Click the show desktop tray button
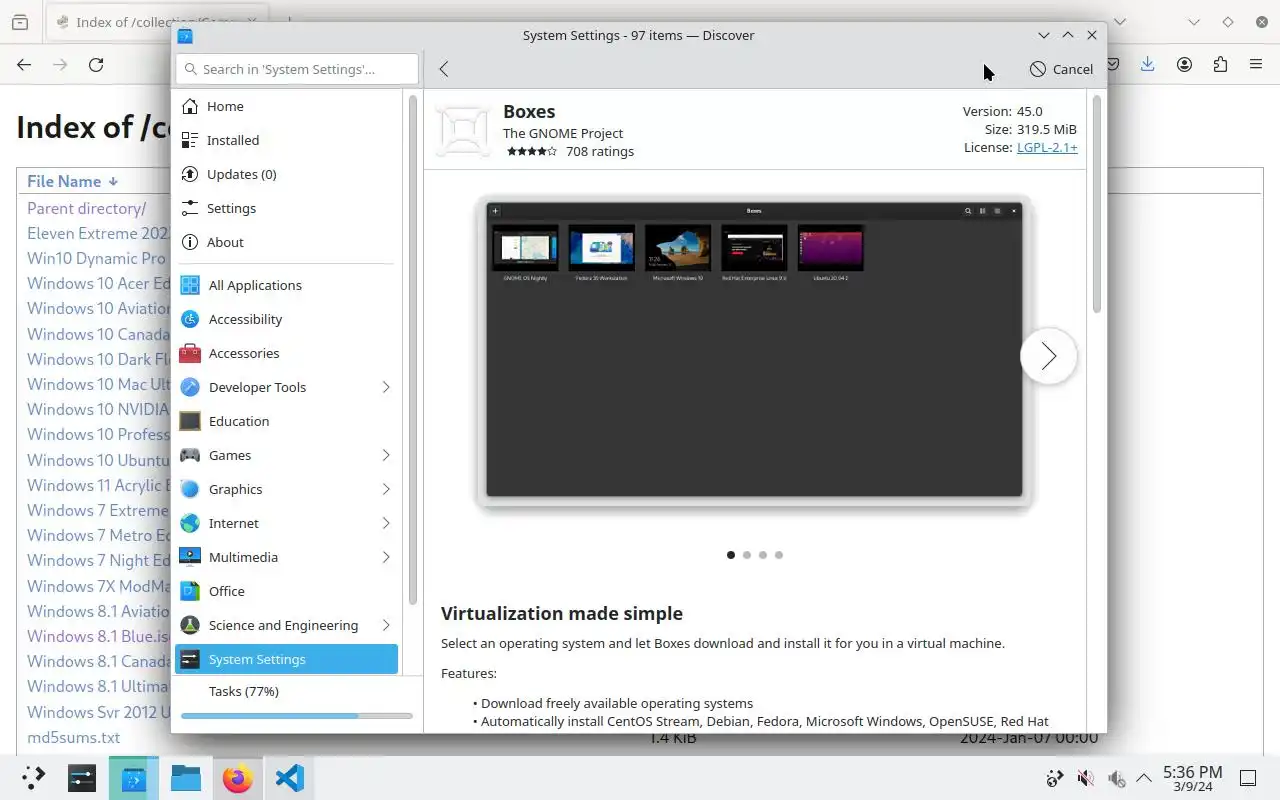1280x800 pixels. [1248, 778]
